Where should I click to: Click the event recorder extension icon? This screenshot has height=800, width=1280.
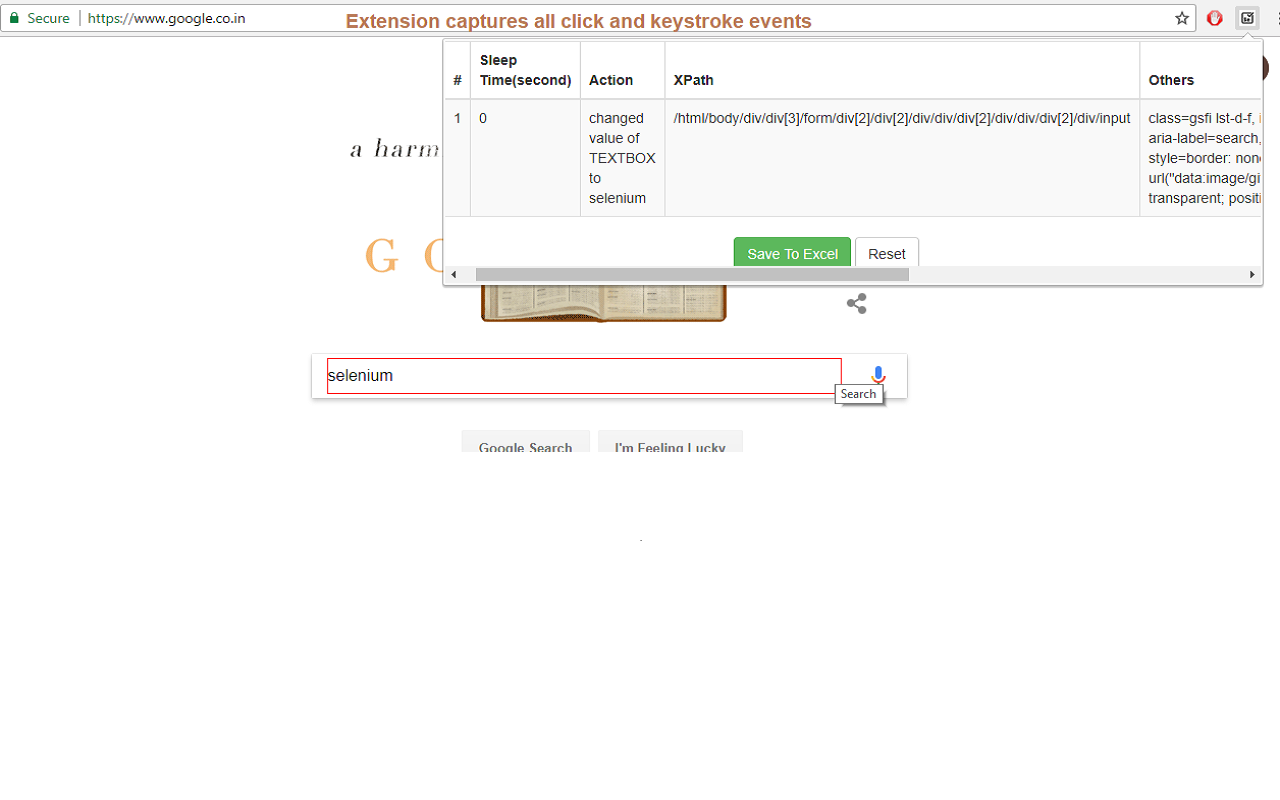pos(1247,18)
